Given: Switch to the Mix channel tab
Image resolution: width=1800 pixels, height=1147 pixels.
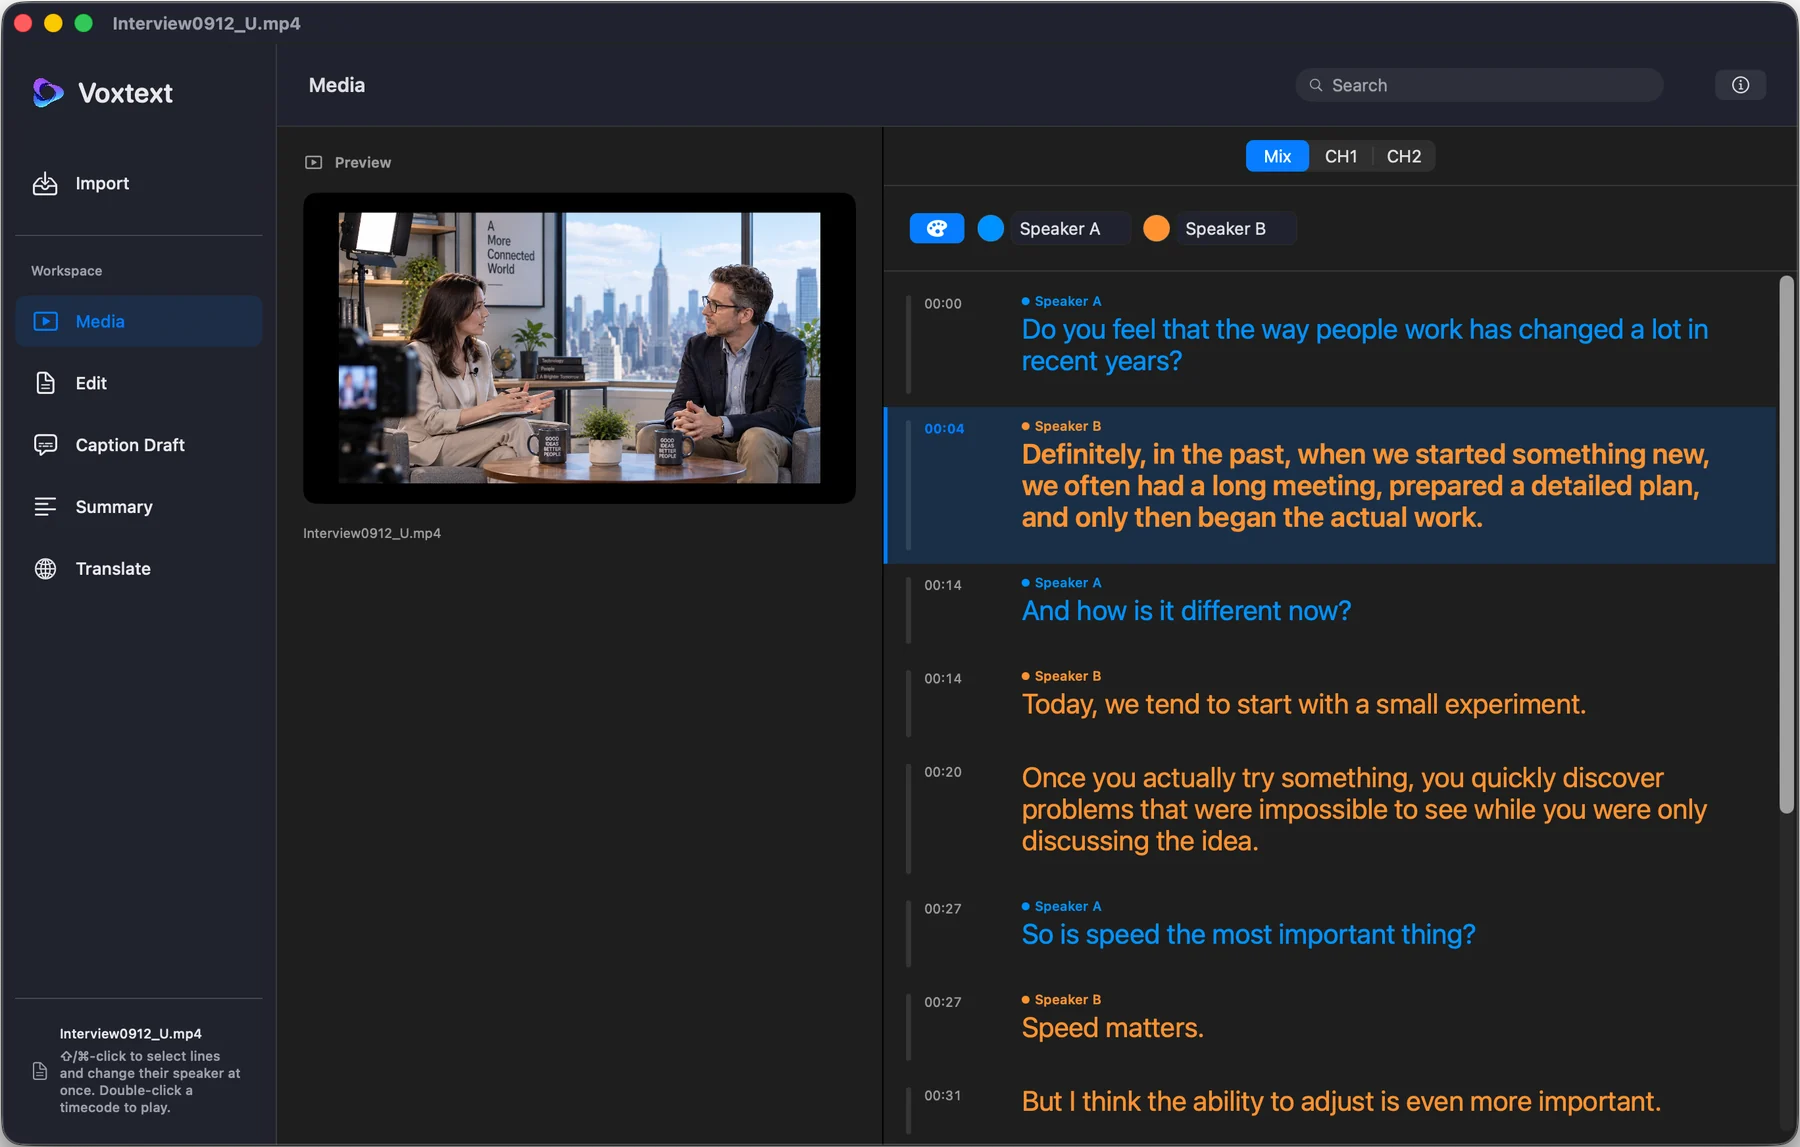Looking at the screenshot, I should pyautogui.click(x=1277, y=156).
